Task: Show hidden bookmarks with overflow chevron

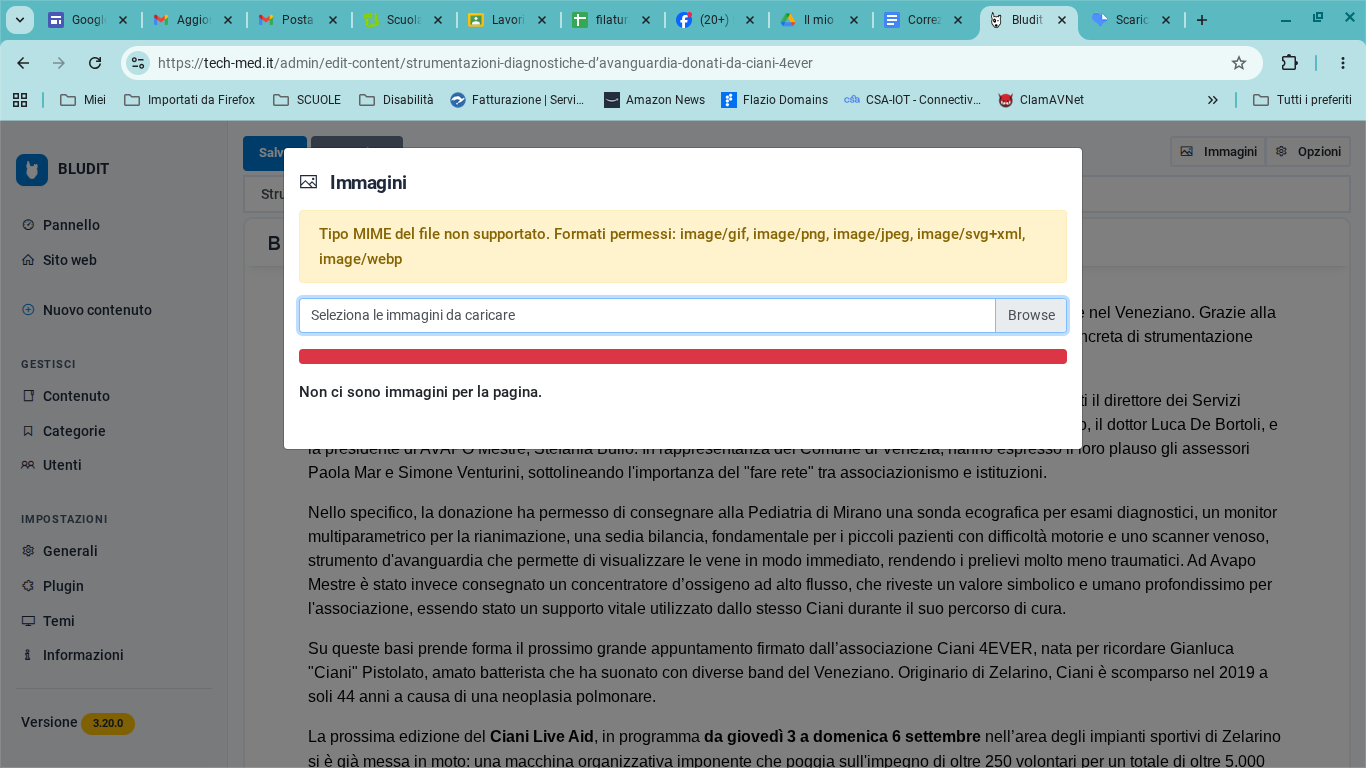Action: coord(1212,99)
